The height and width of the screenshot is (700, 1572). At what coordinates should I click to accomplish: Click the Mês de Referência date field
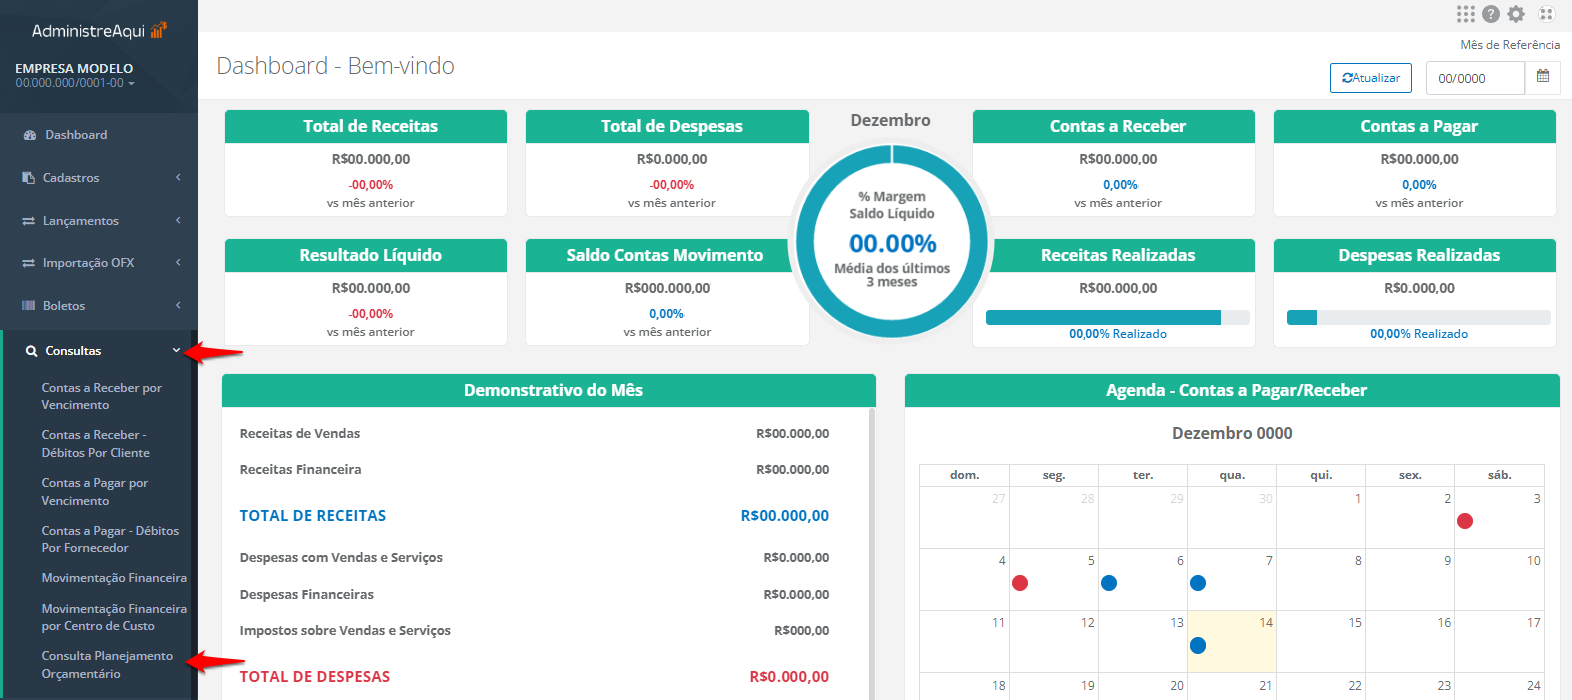pyautogui.click(x=1475, y=78)
